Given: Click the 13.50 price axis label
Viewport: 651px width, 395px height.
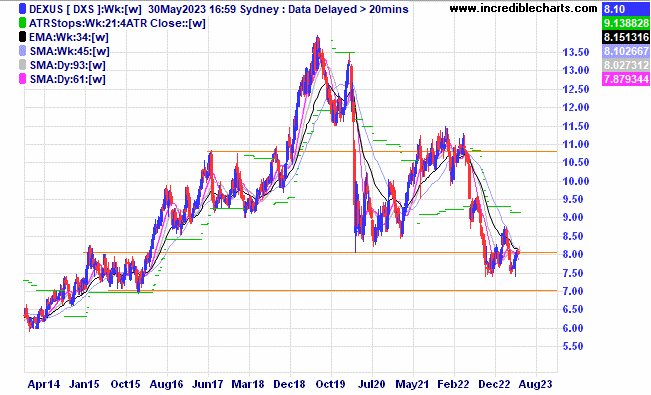Looking at the screenshot, I should (576, 52).
